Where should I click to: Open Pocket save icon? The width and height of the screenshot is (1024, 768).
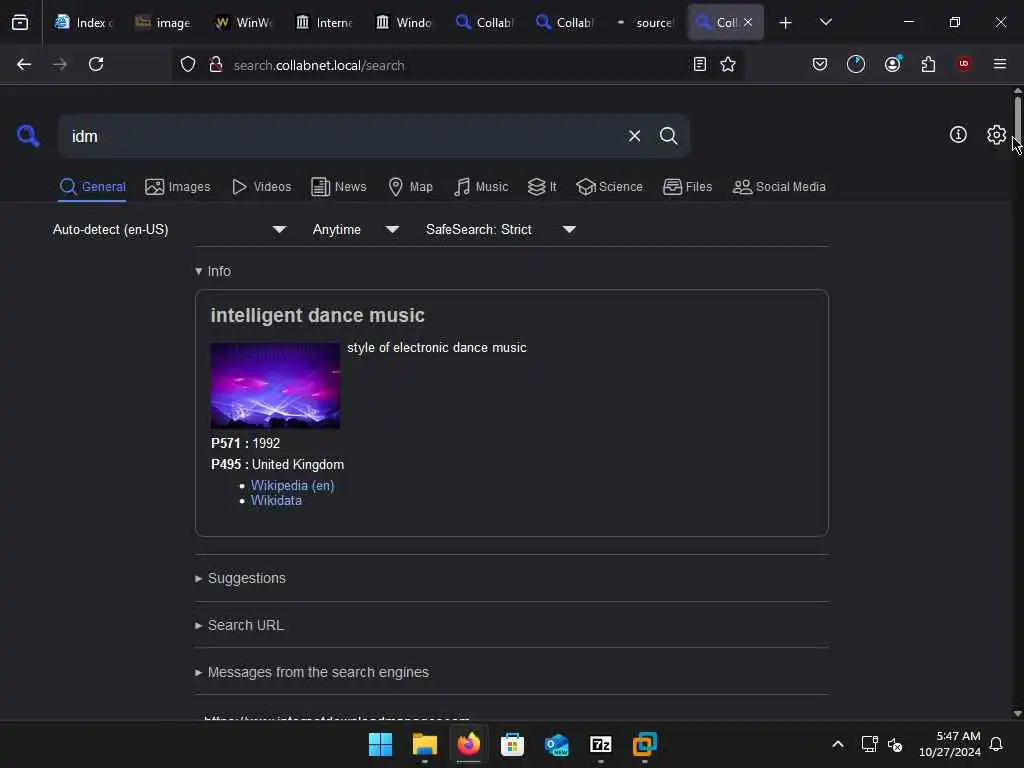820,64
